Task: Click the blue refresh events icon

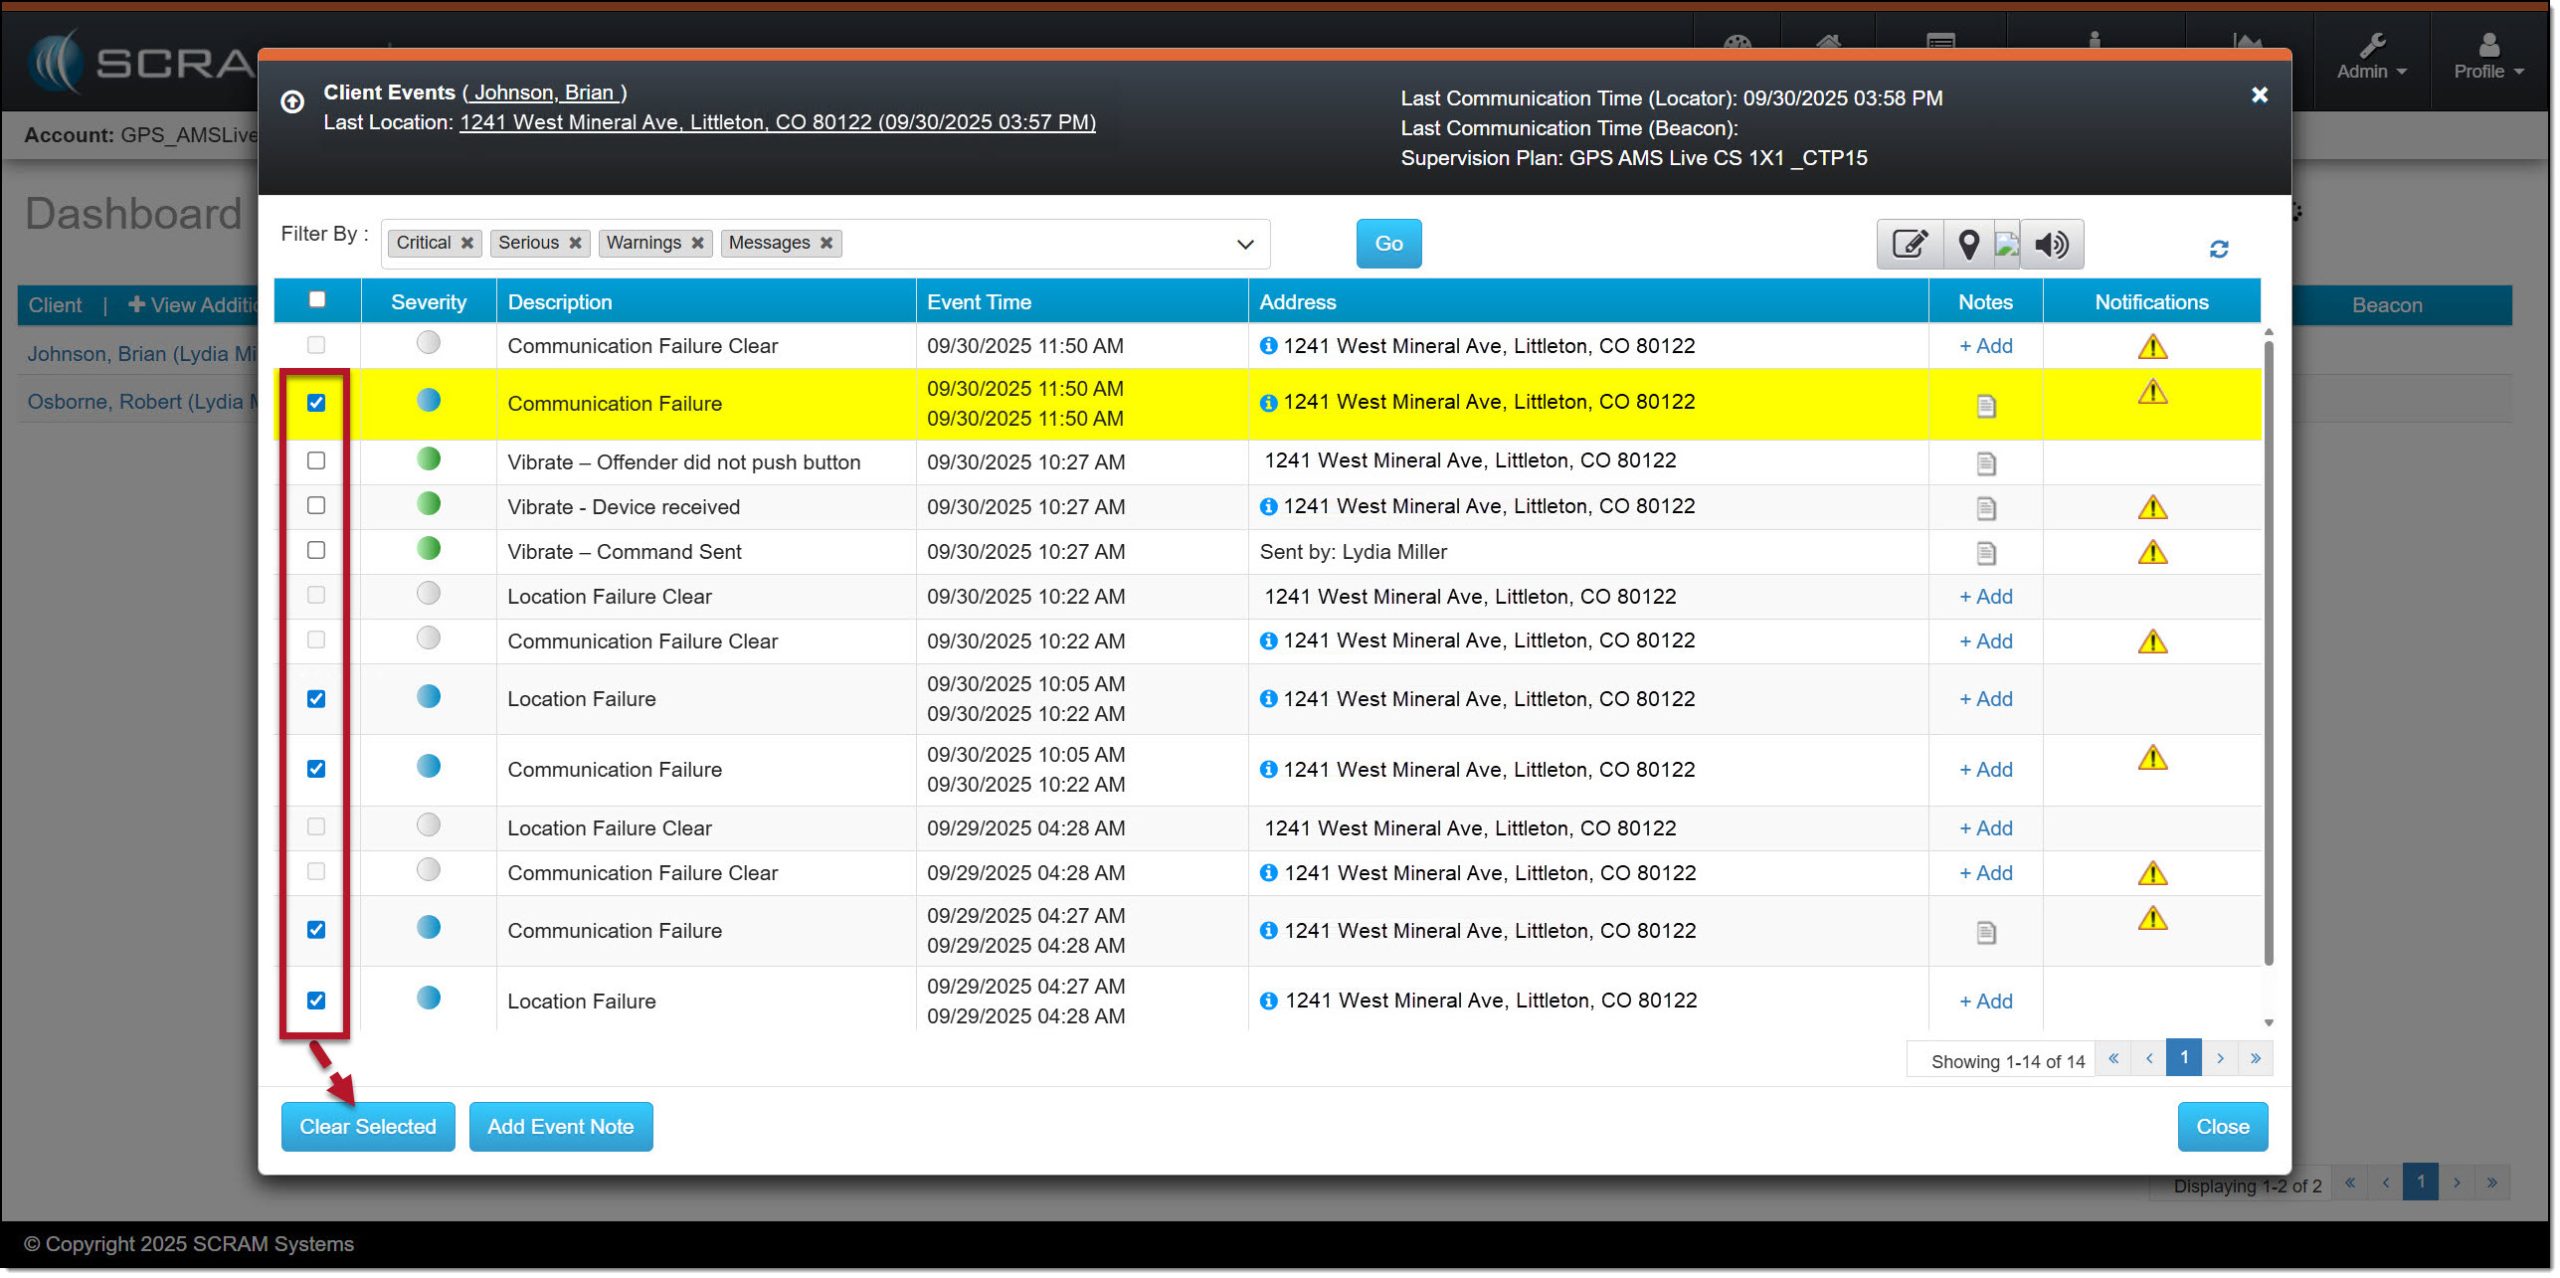Action: click(2218, 249)
